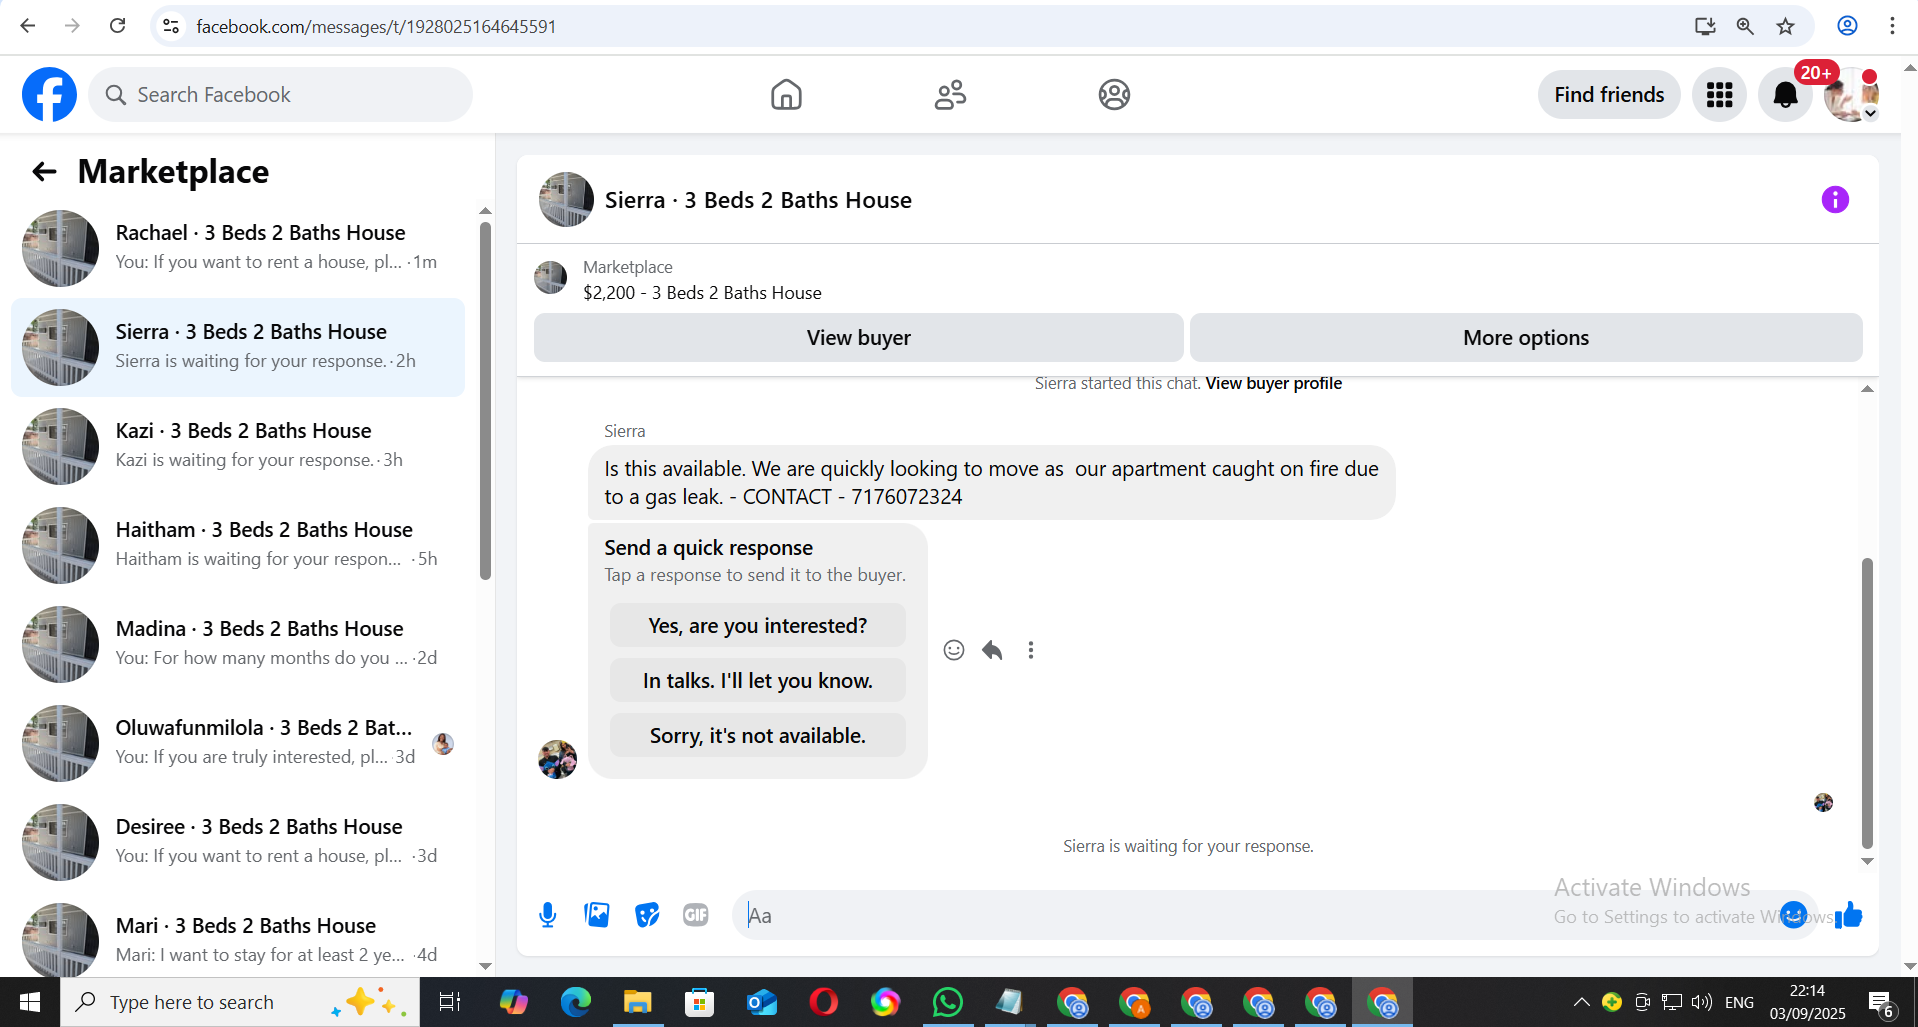The width and height of the screenshot is (1918, 1027).
Task: Open the Groups icon in top navigation
Action: point(1114,95)
